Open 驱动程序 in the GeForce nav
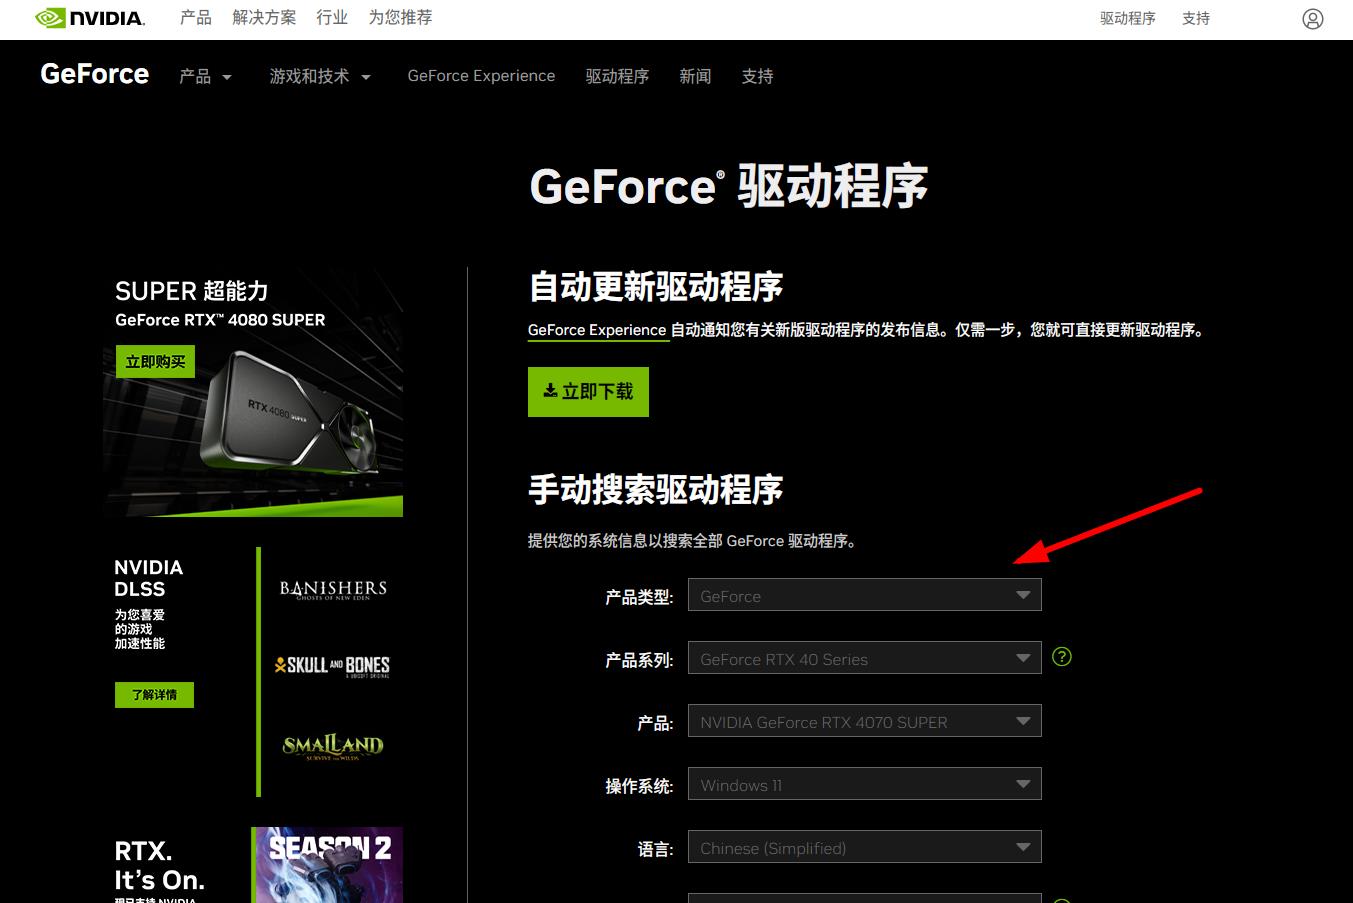 [x=617, y=76]
